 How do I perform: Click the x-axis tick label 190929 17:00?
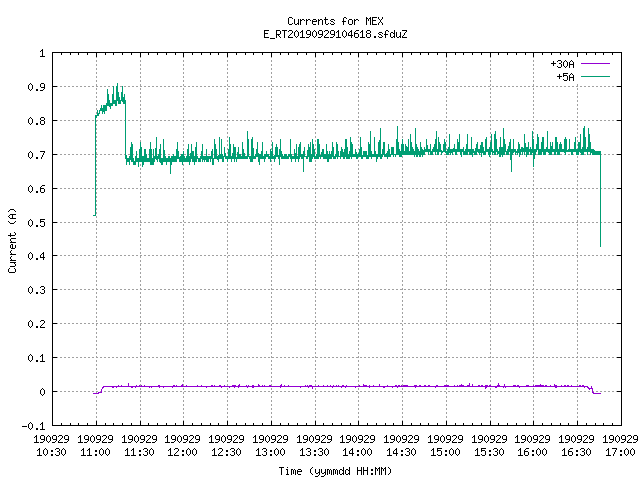tap(620, 446)
